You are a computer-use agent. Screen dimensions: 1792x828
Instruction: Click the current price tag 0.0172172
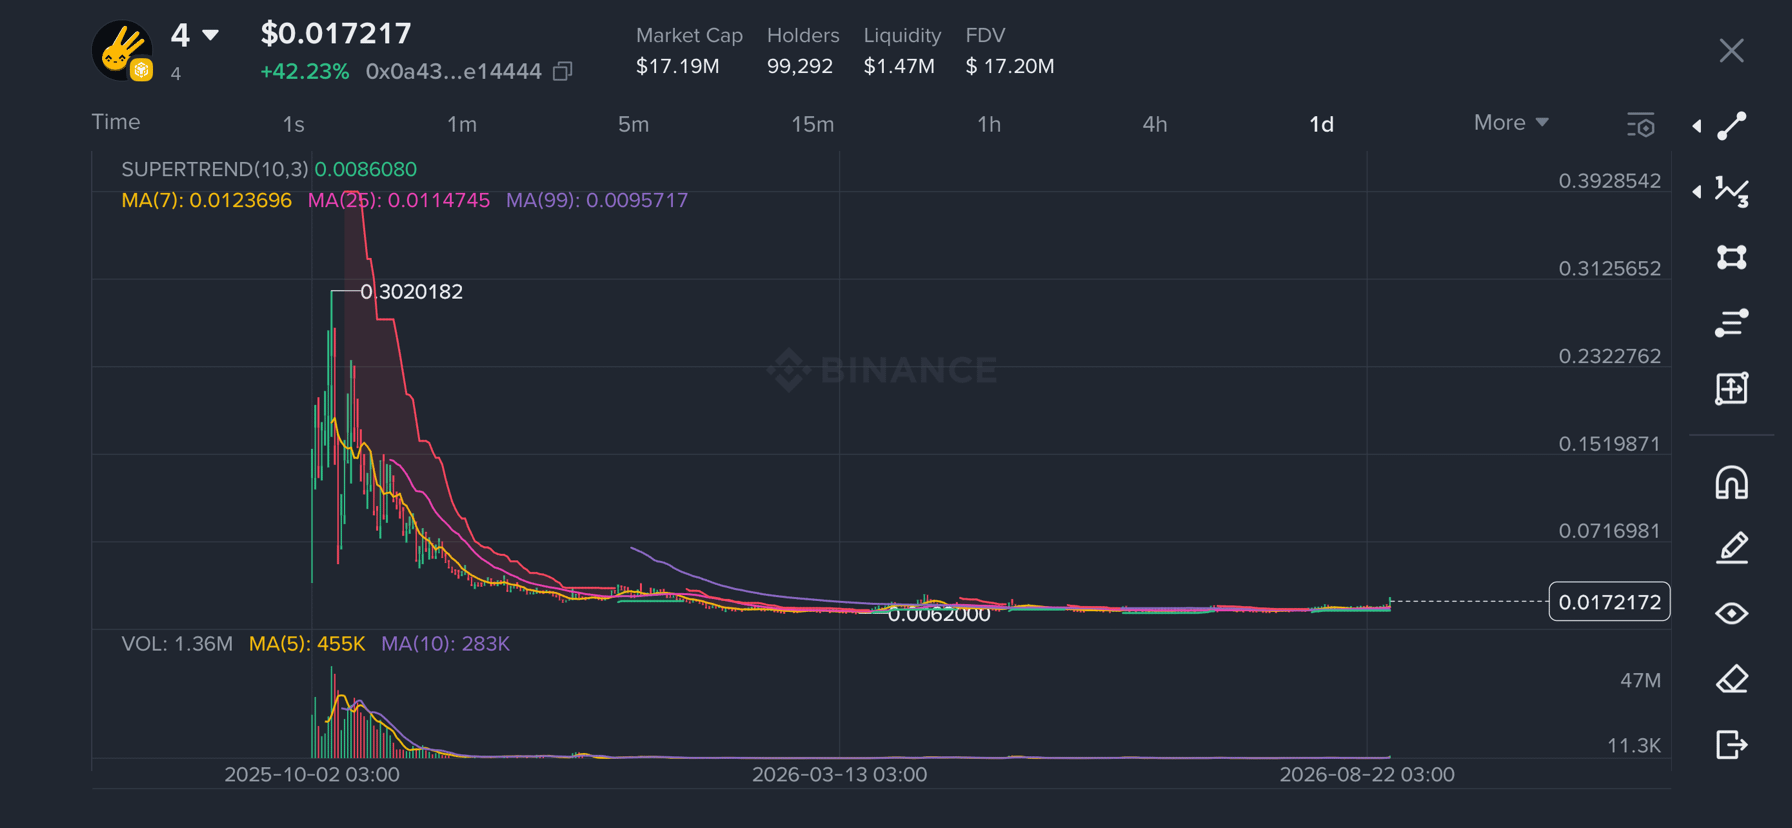(1609, 602)
